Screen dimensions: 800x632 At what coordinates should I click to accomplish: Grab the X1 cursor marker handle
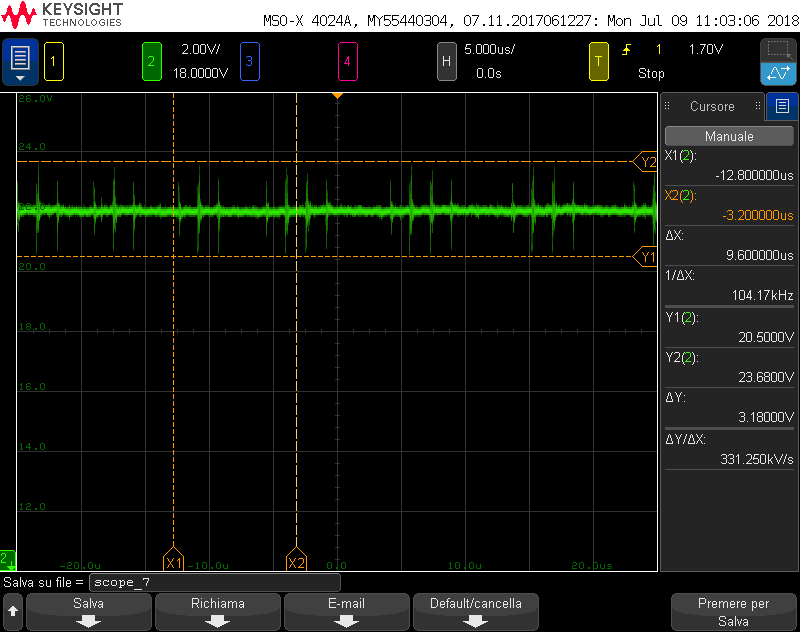[x=173, y=560]
